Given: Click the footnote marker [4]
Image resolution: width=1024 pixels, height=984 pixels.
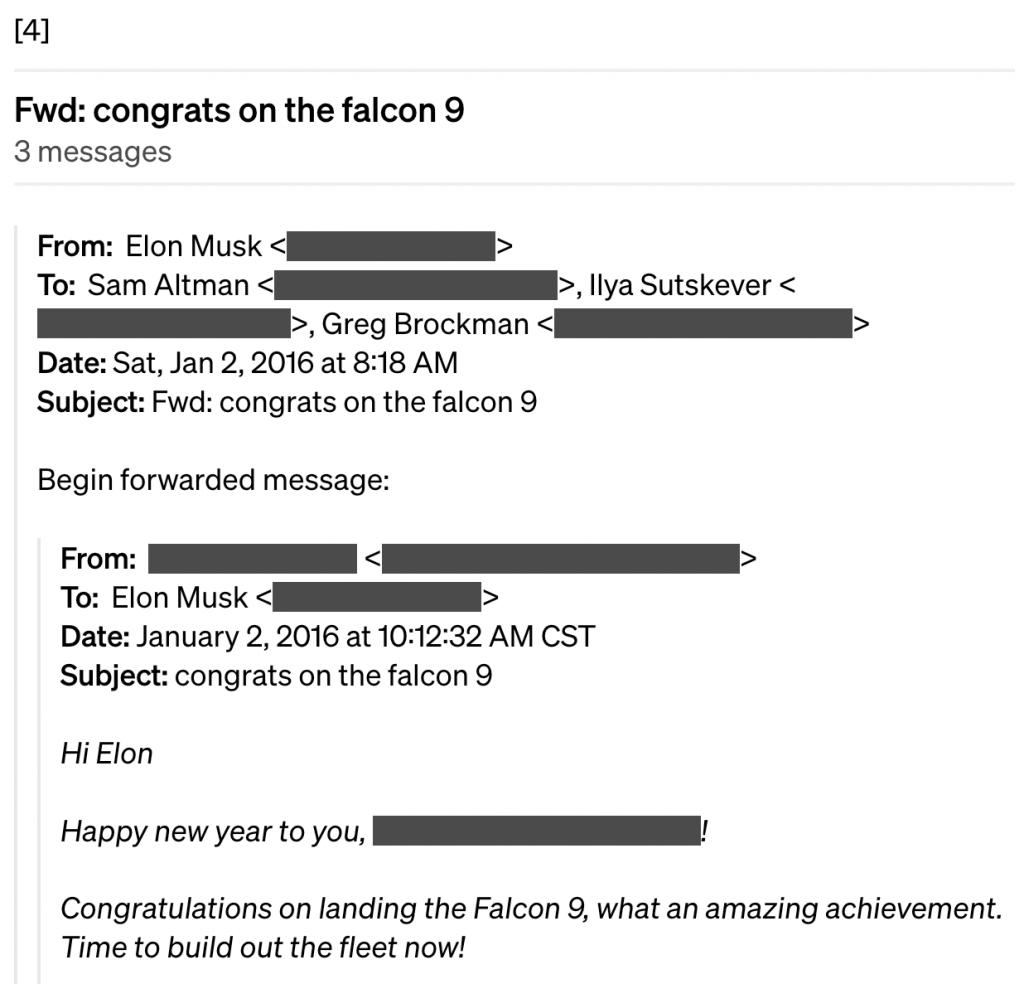Looking at the screenshot, I should pos(31,30).
